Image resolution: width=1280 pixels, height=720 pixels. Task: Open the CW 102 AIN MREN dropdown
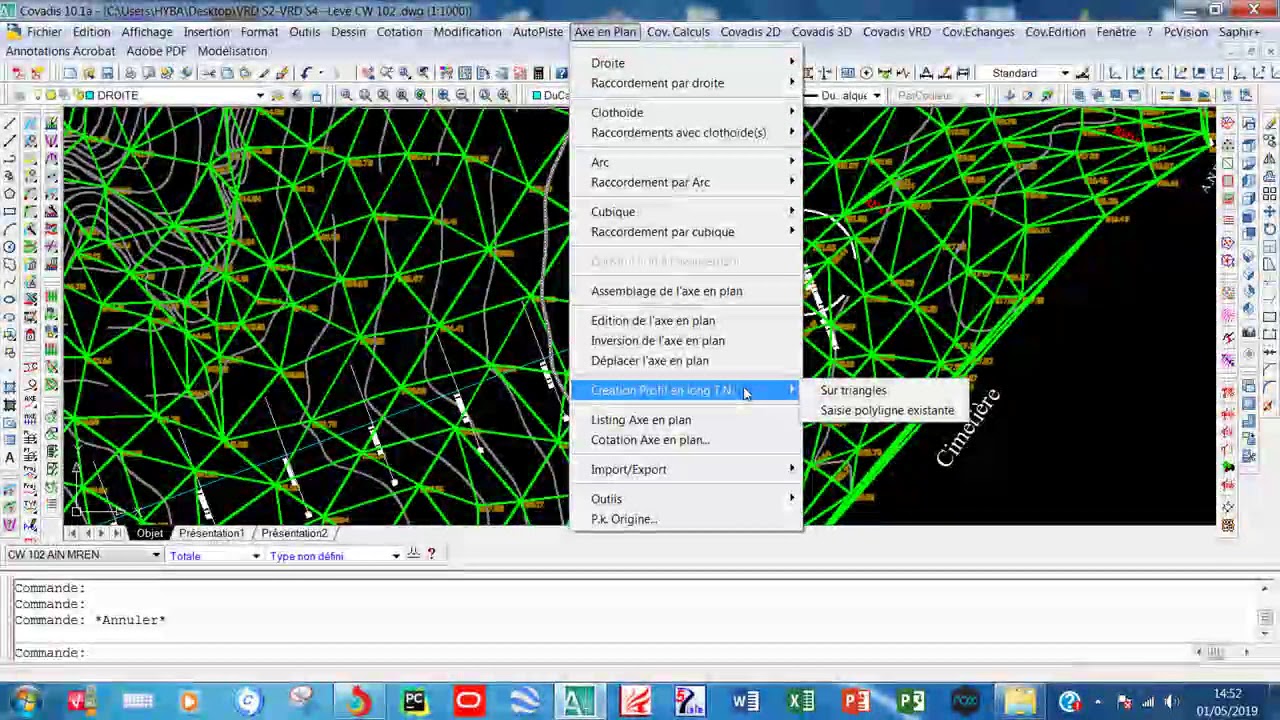click(x=156, y=556)
